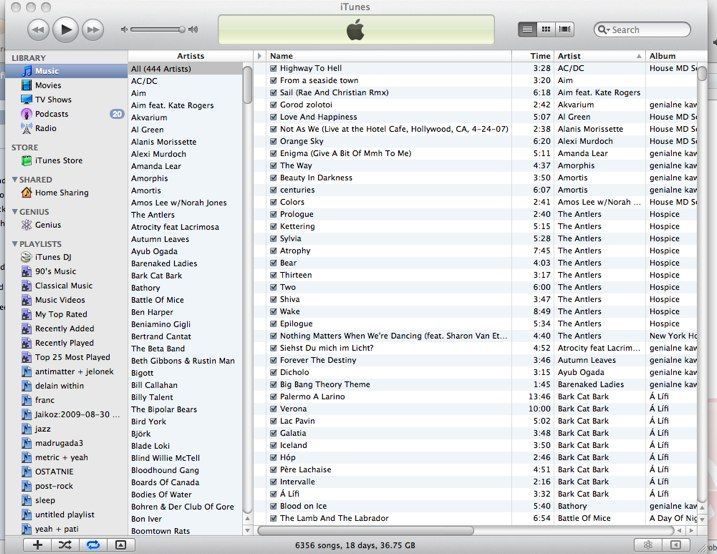This screenshot has height=554, width=717.
Task: Create a new playlist with plus button
Action: (x=37, y=544)
